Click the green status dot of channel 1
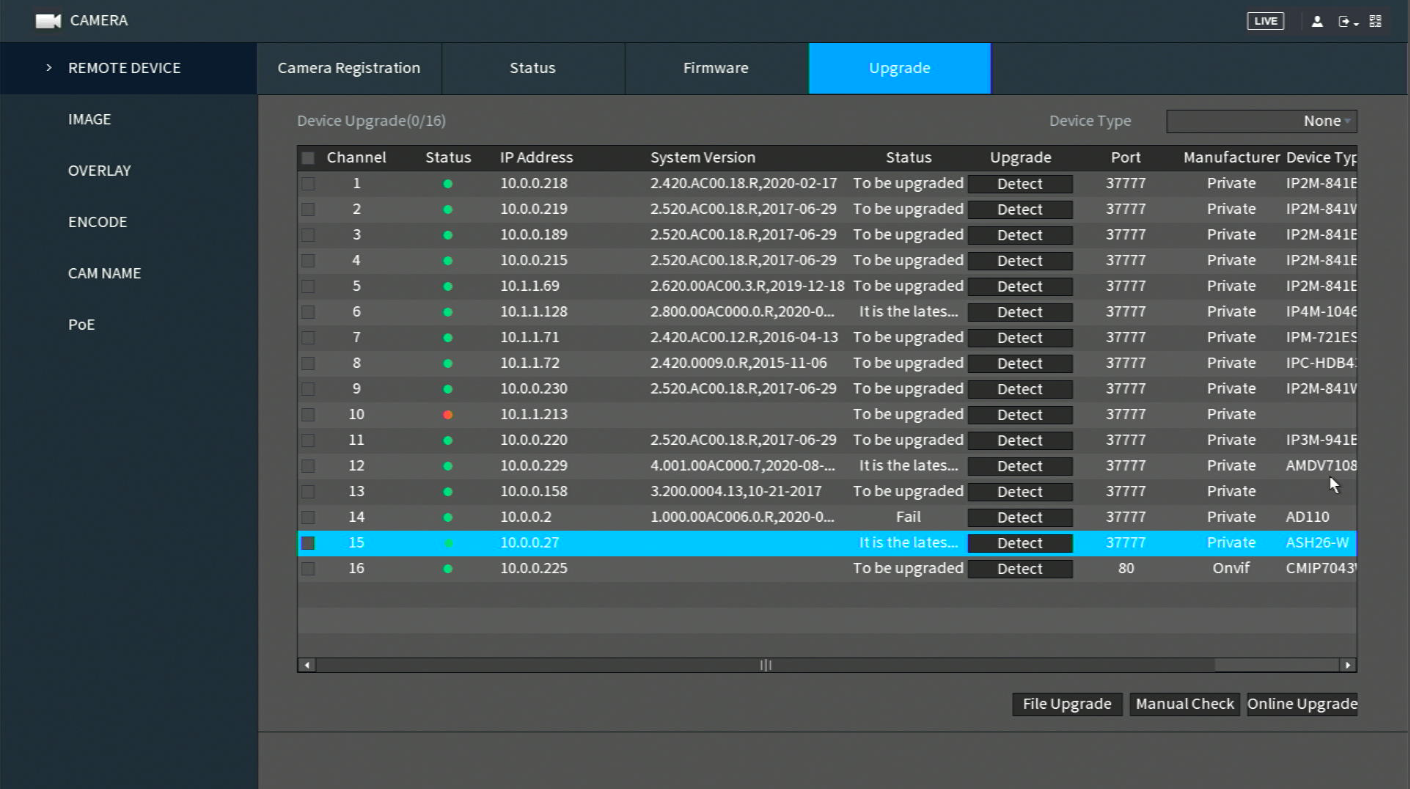The height and width of the screenshot is (789, 1410). pyautogui.click(x=448, y=184)
